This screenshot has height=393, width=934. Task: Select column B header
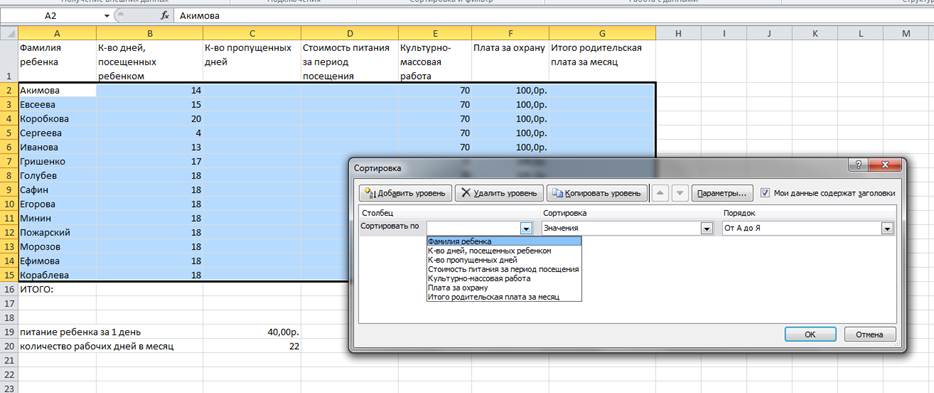coord(150,34)
